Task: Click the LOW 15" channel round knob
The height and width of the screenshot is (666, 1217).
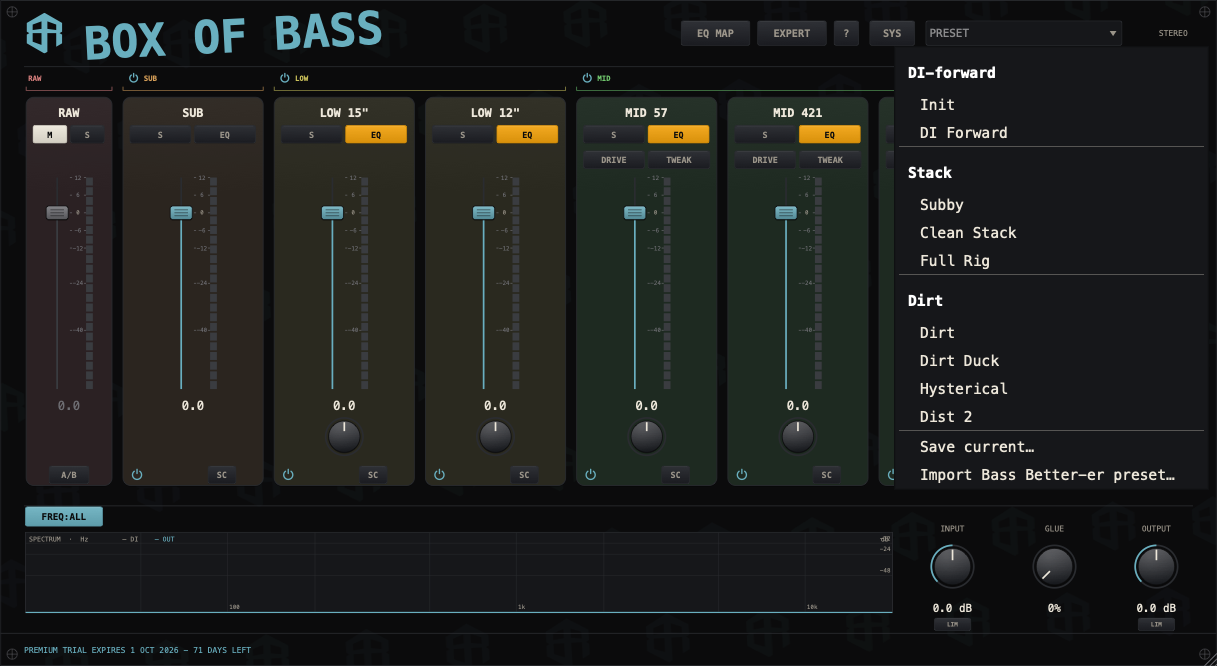Action: point(344,436)
